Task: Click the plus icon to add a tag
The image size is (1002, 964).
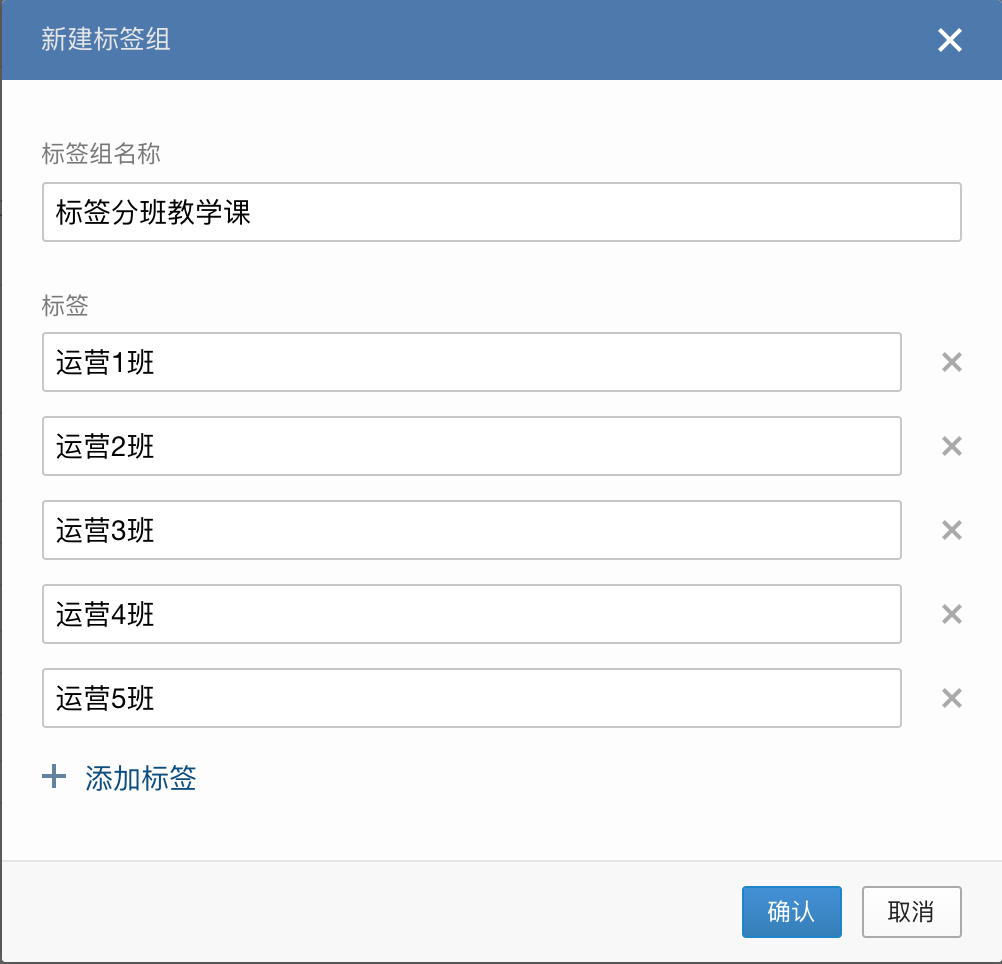Action: tap(54, 777)
